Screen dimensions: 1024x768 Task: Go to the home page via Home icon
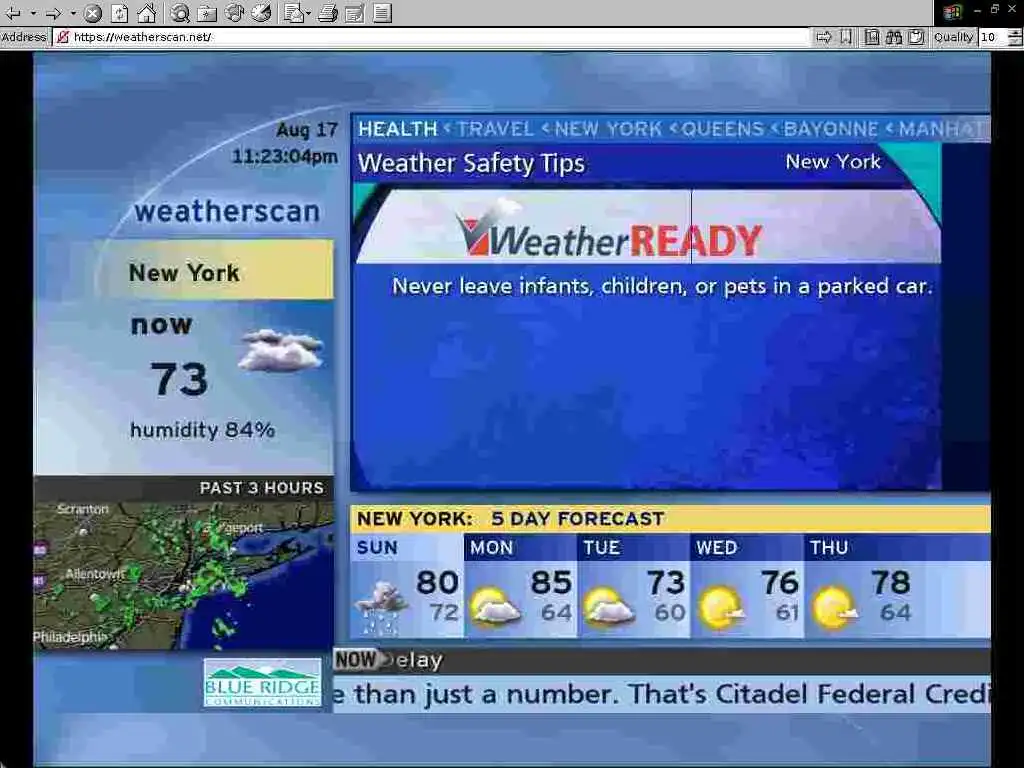[146, 12]
